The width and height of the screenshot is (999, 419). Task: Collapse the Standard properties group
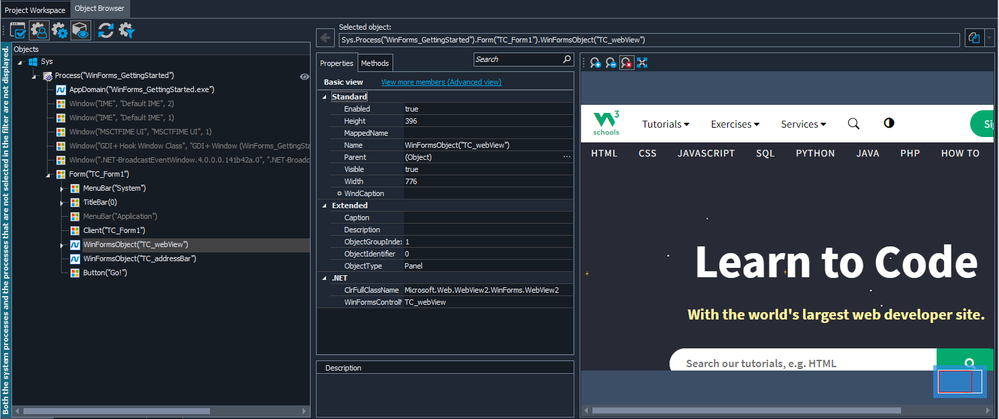tap(323, 96)
